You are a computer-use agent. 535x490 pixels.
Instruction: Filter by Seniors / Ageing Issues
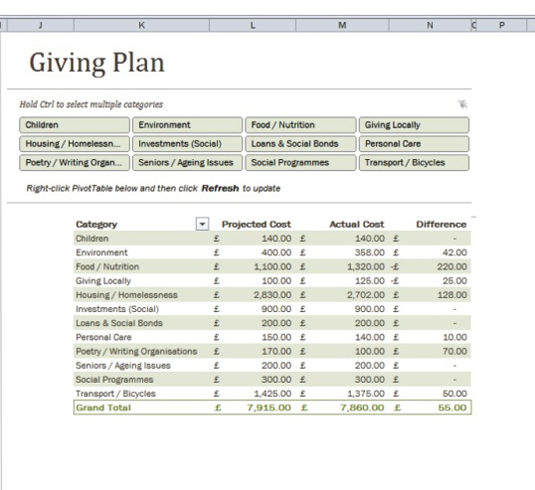[187, 162]
